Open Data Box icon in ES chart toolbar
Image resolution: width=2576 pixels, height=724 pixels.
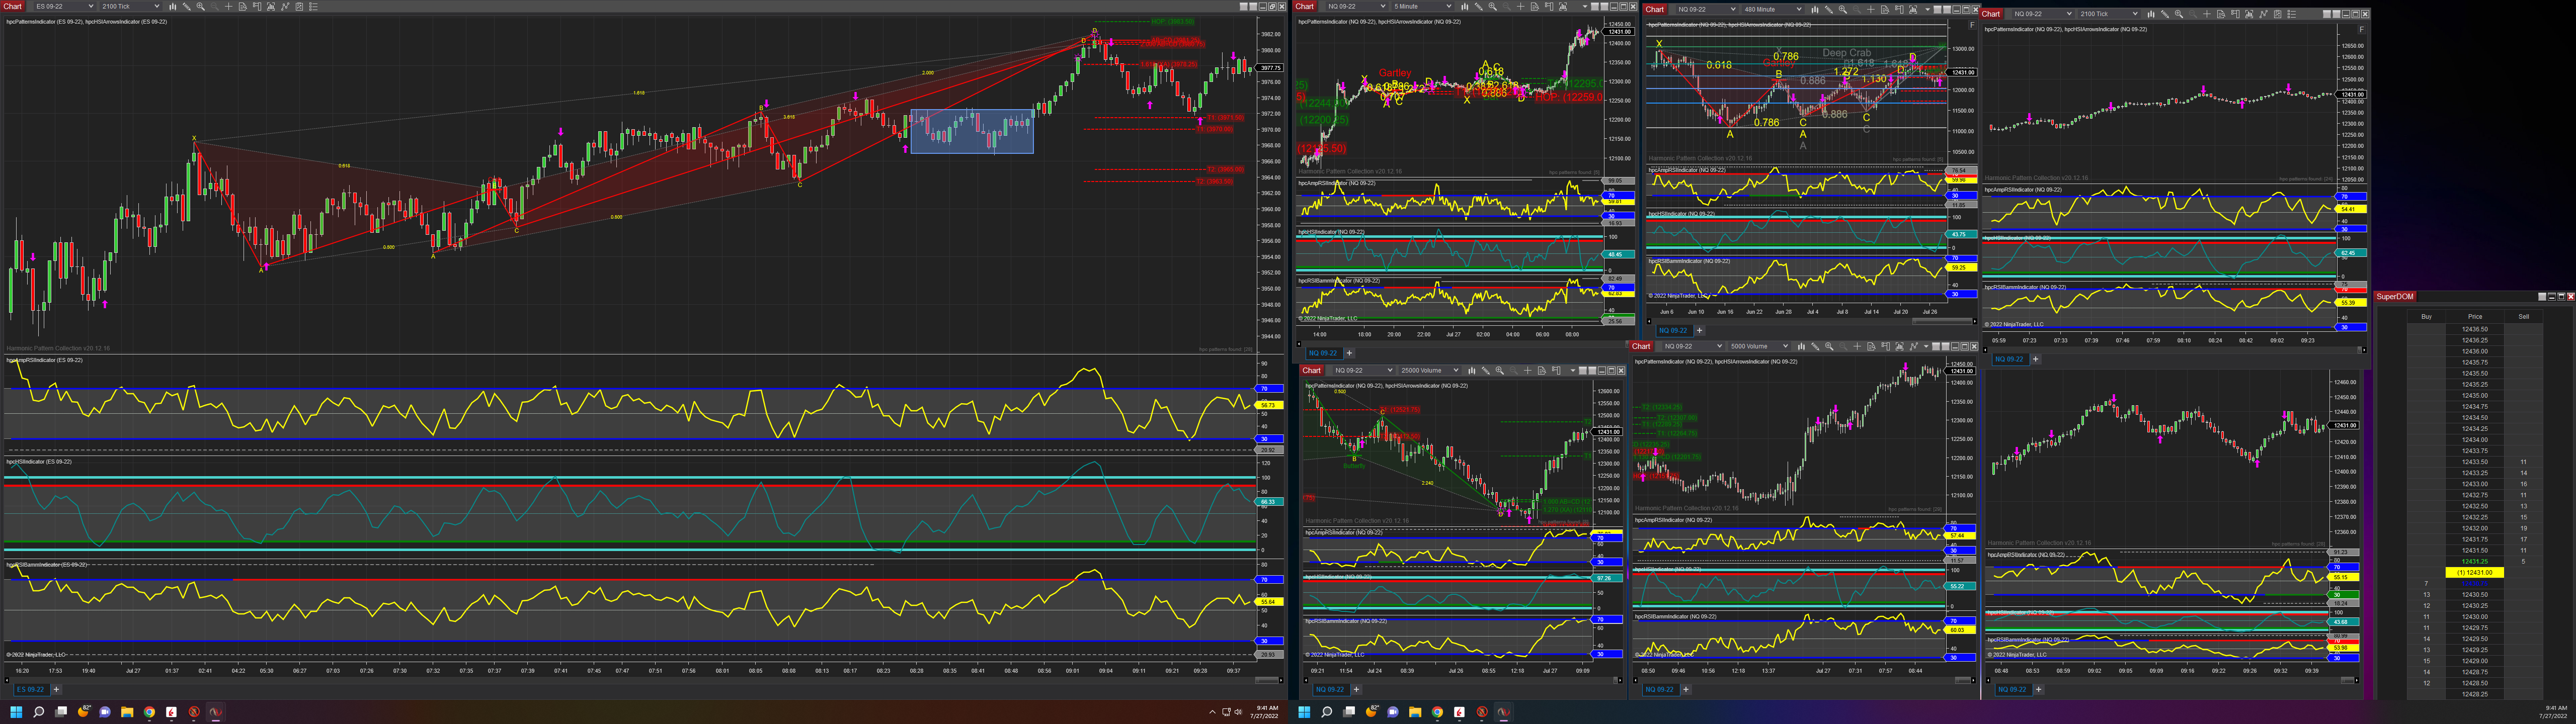[243, 6]
